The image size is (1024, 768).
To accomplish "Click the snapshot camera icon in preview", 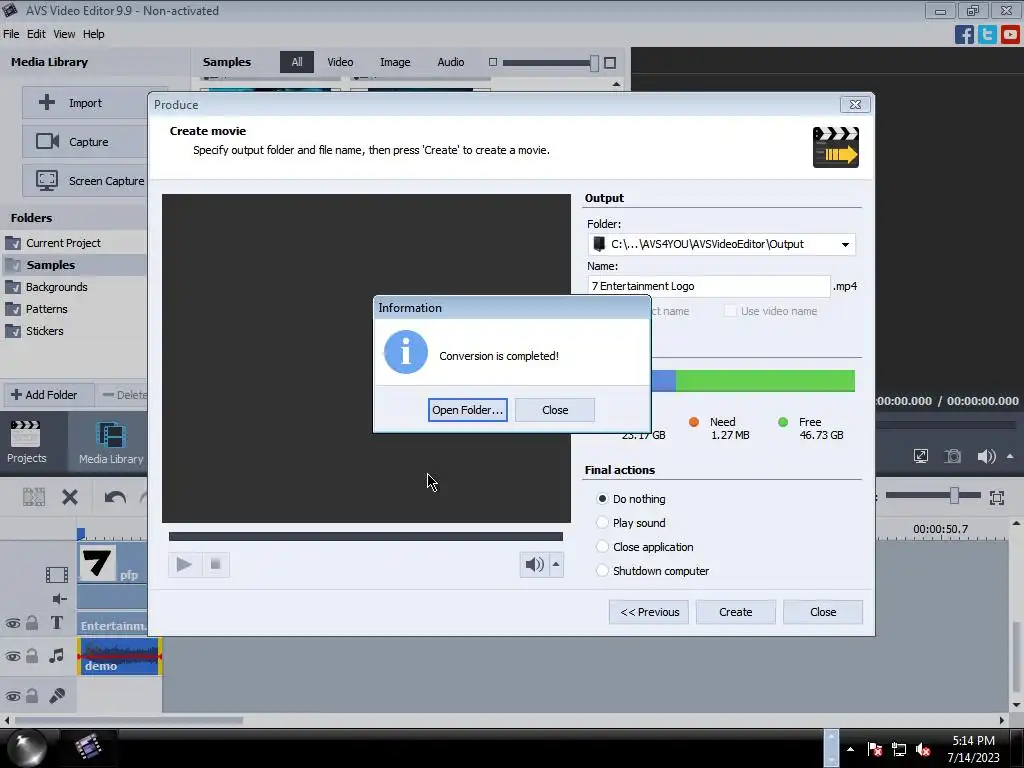I will click(953, 456).
